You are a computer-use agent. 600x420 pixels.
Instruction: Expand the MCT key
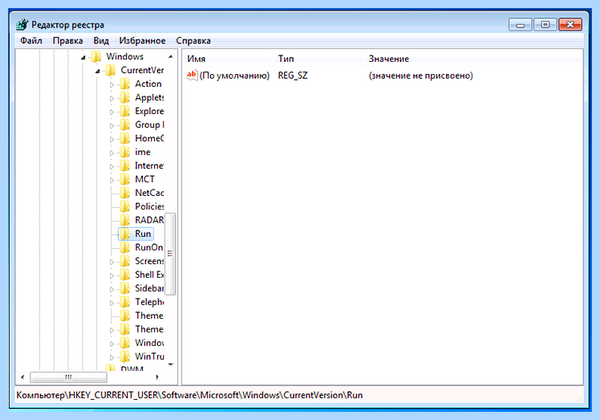click(x=112, y=180)
